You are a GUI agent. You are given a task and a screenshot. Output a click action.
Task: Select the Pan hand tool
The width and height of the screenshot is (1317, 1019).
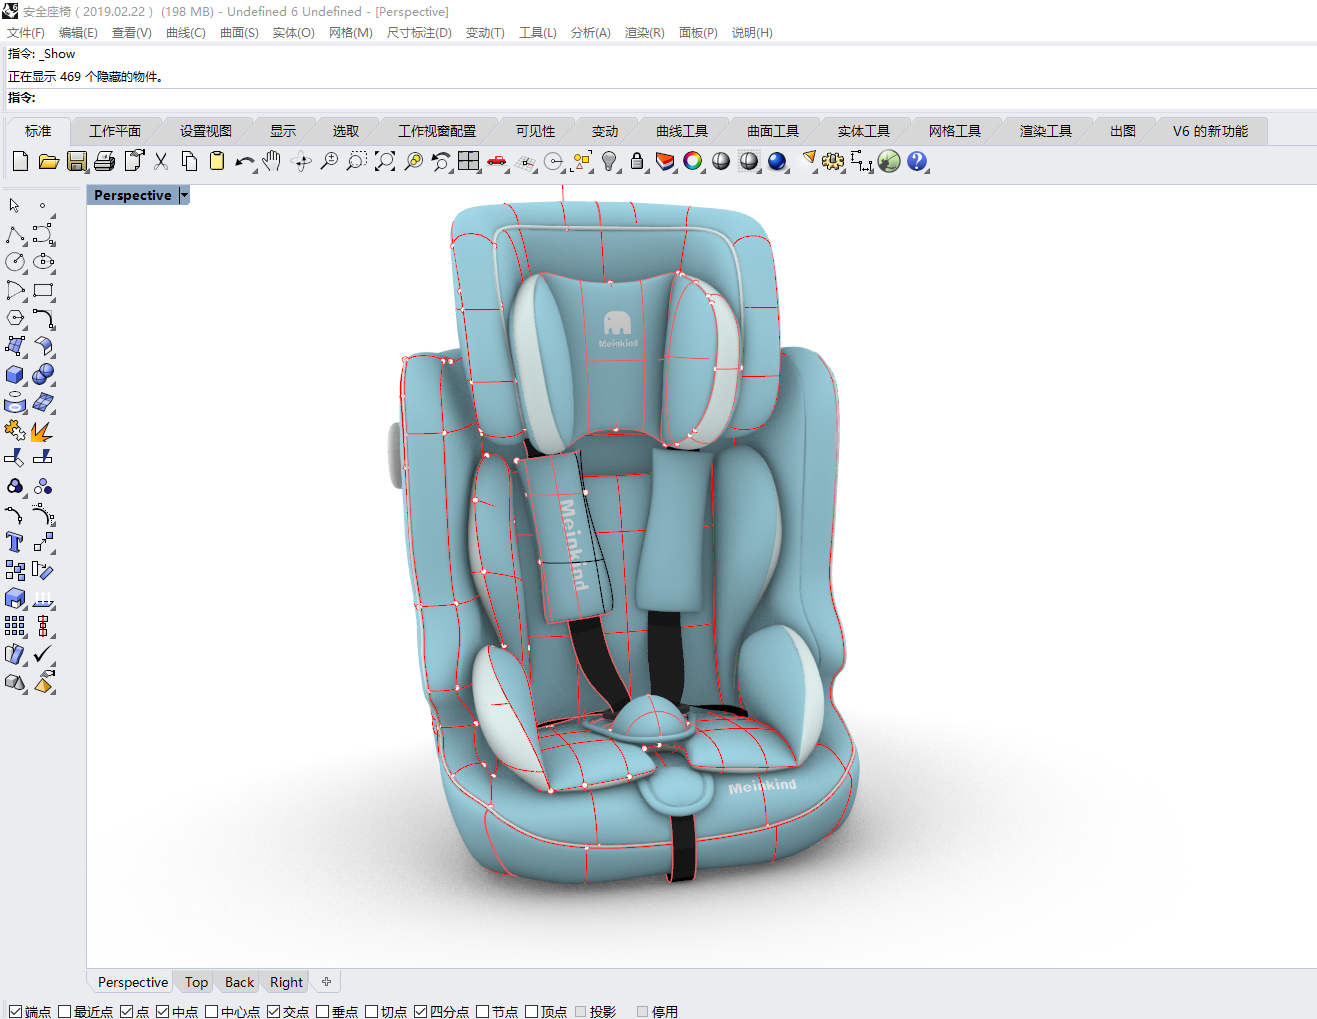coord(272,161)
